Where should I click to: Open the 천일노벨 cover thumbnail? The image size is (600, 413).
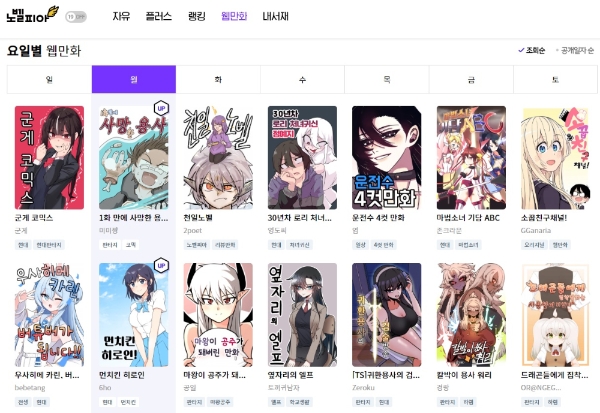[218, 158]
